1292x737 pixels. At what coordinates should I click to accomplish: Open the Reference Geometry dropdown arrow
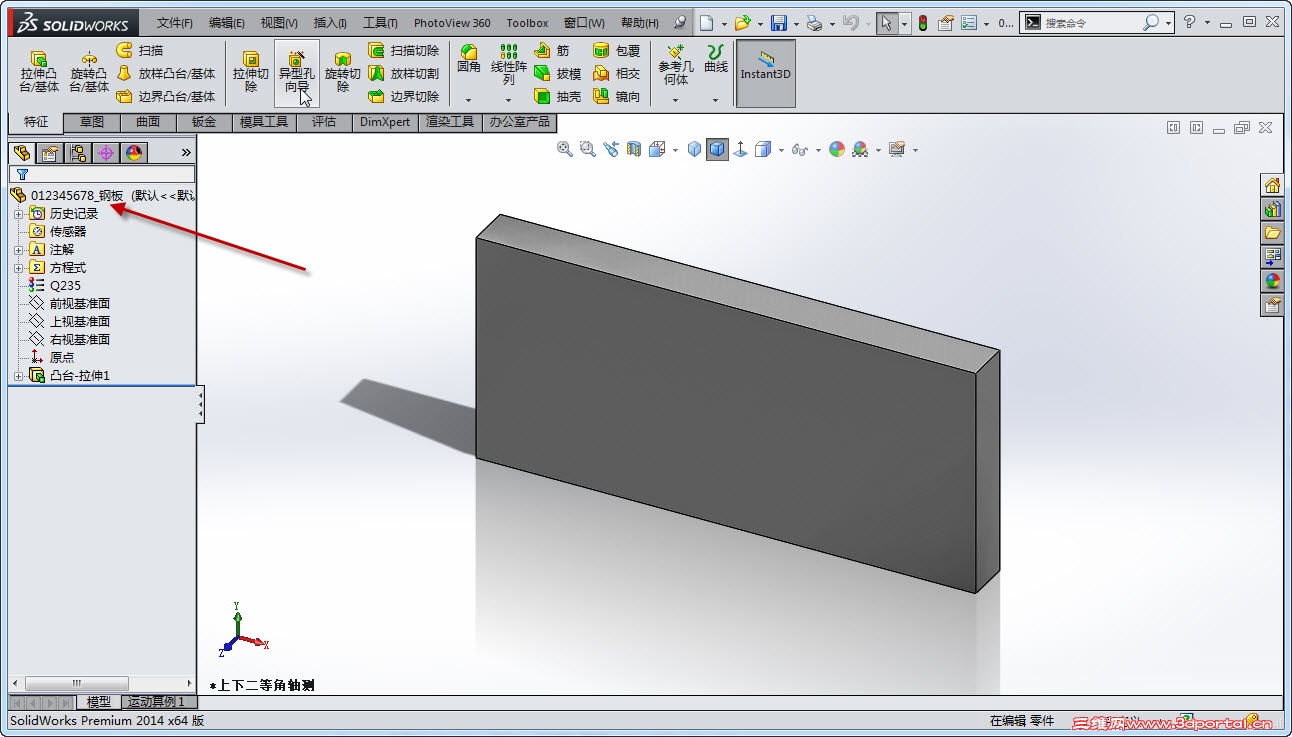pyautogui.click(x=675, y=100)
